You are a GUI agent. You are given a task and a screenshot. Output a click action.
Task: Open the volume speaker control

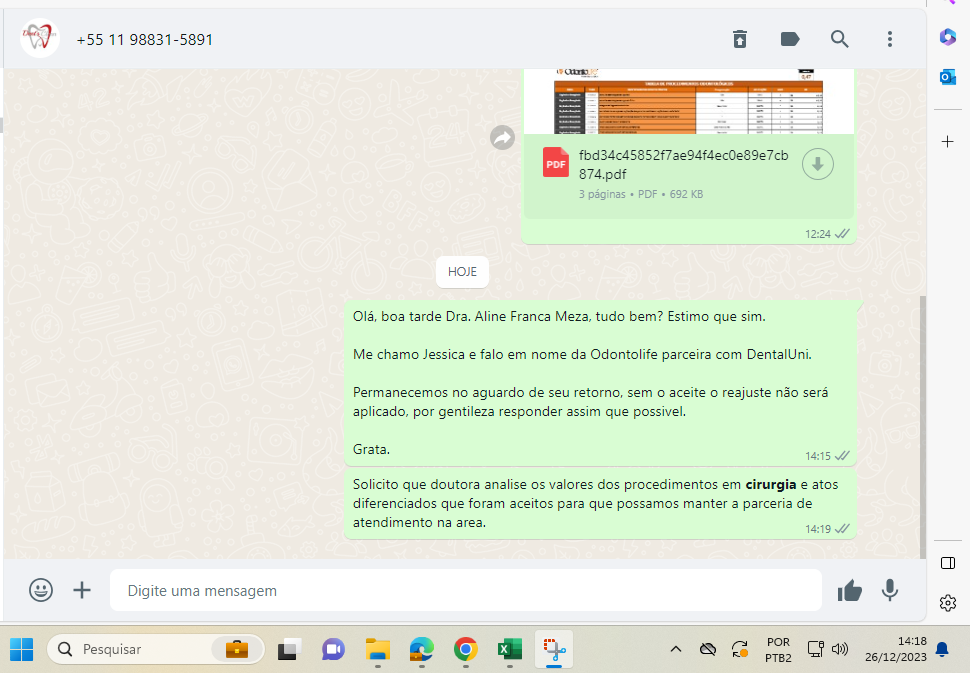[x=840, y=649]
